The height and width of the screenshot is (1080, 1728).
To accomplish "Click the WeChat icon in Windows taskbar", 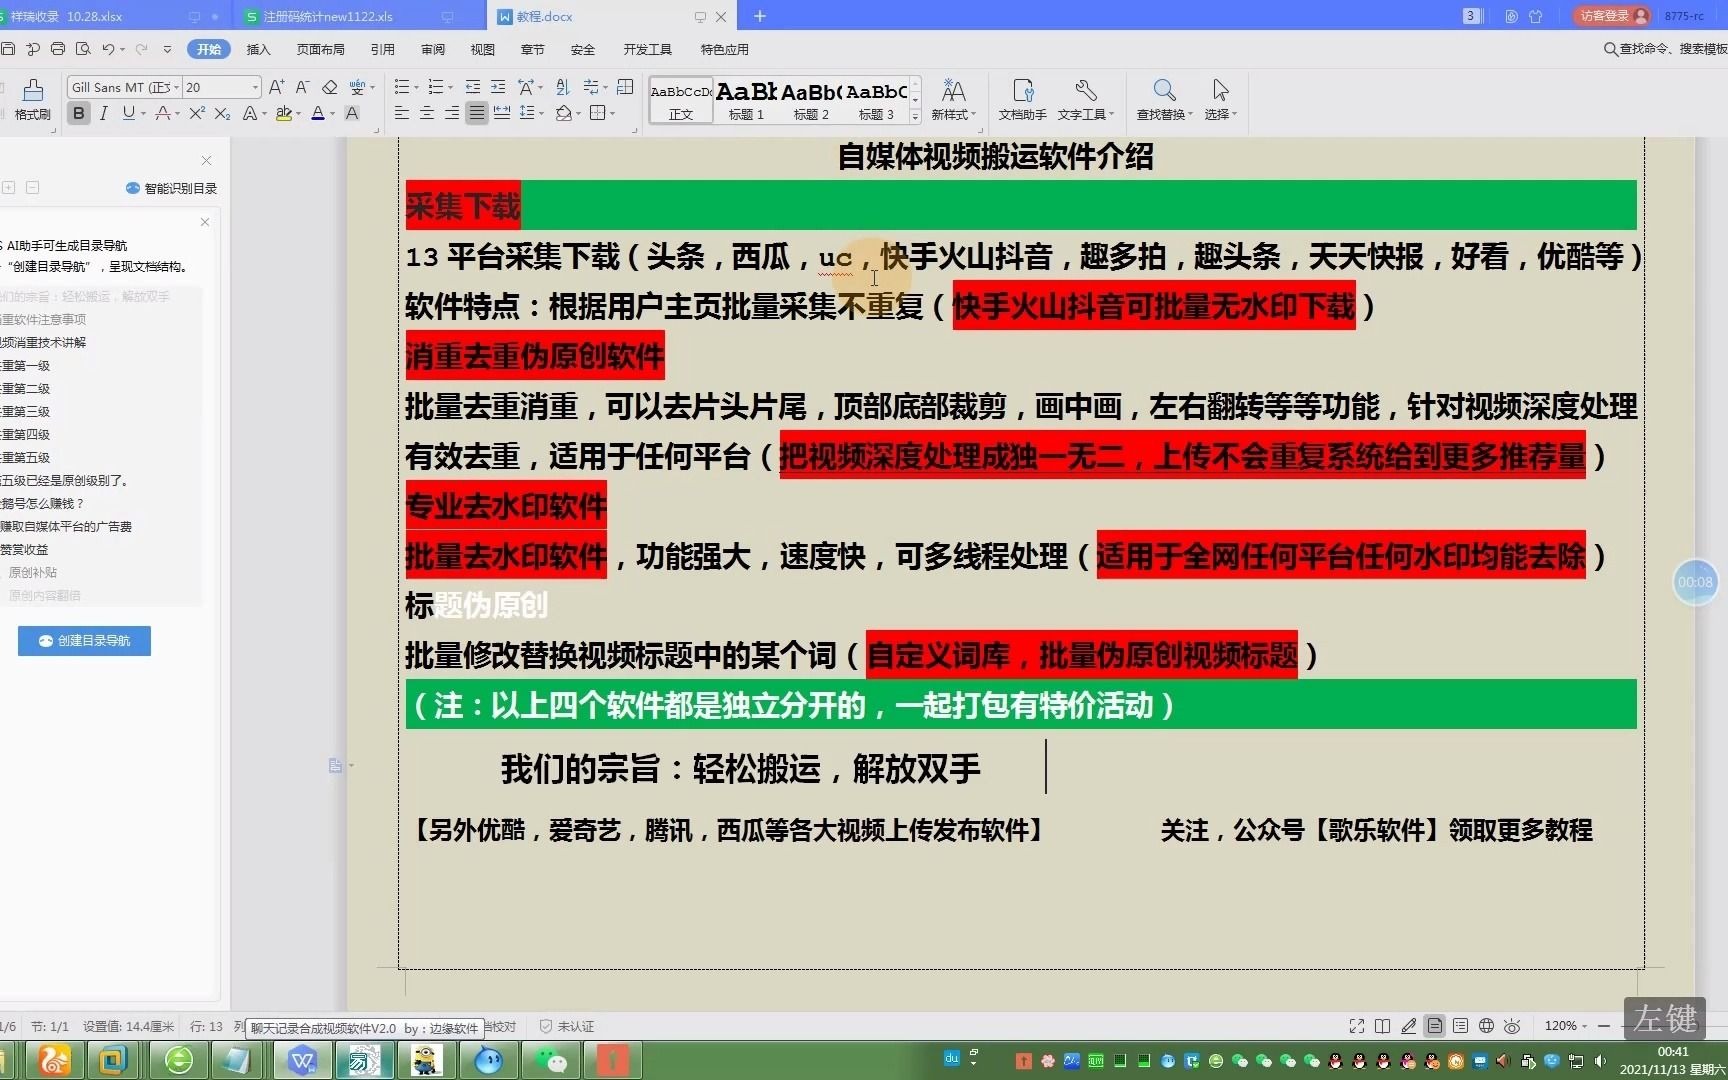I will pyautogui.click(x=550, y=1059).
